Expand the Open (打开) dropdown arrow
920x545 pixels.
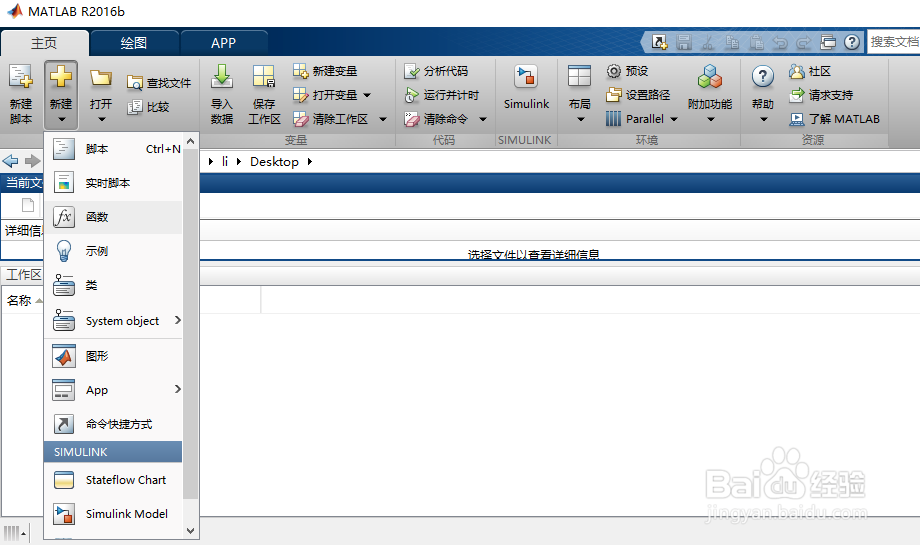click(102, 120)
